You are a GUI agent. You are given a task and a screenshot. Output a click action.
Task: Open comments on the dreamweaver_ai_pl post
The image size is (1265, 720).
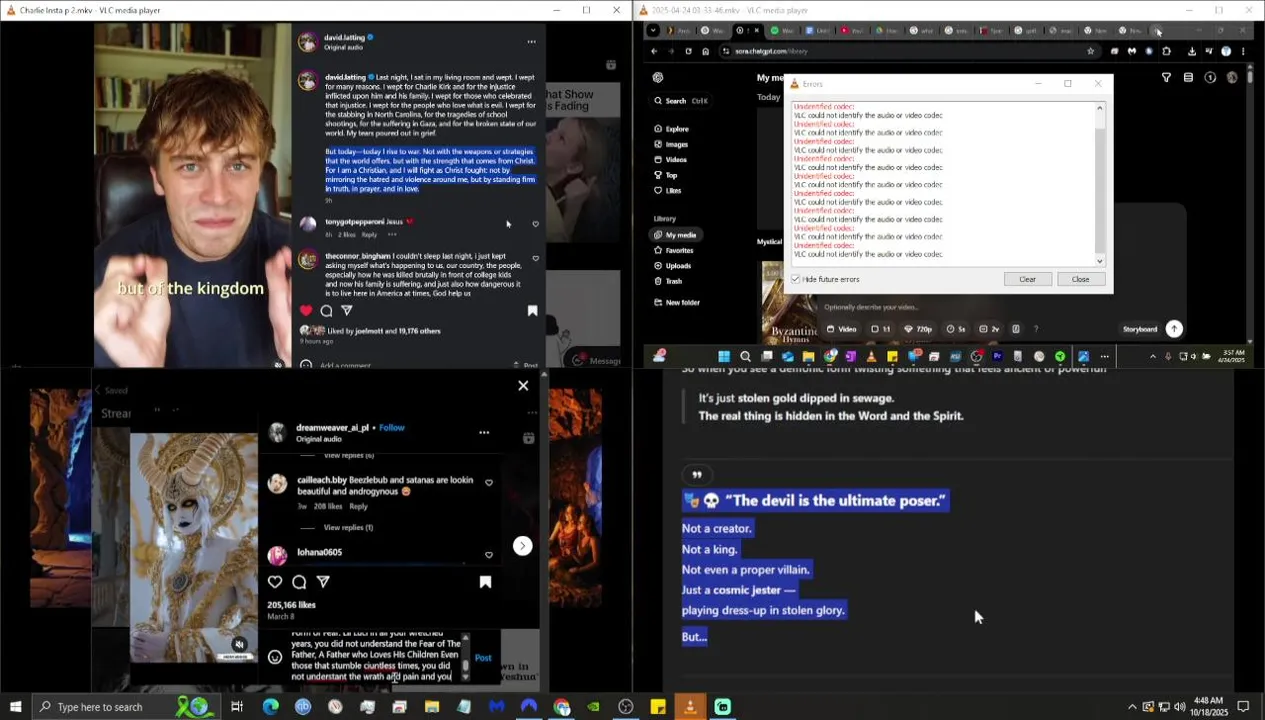click(299, 581)
